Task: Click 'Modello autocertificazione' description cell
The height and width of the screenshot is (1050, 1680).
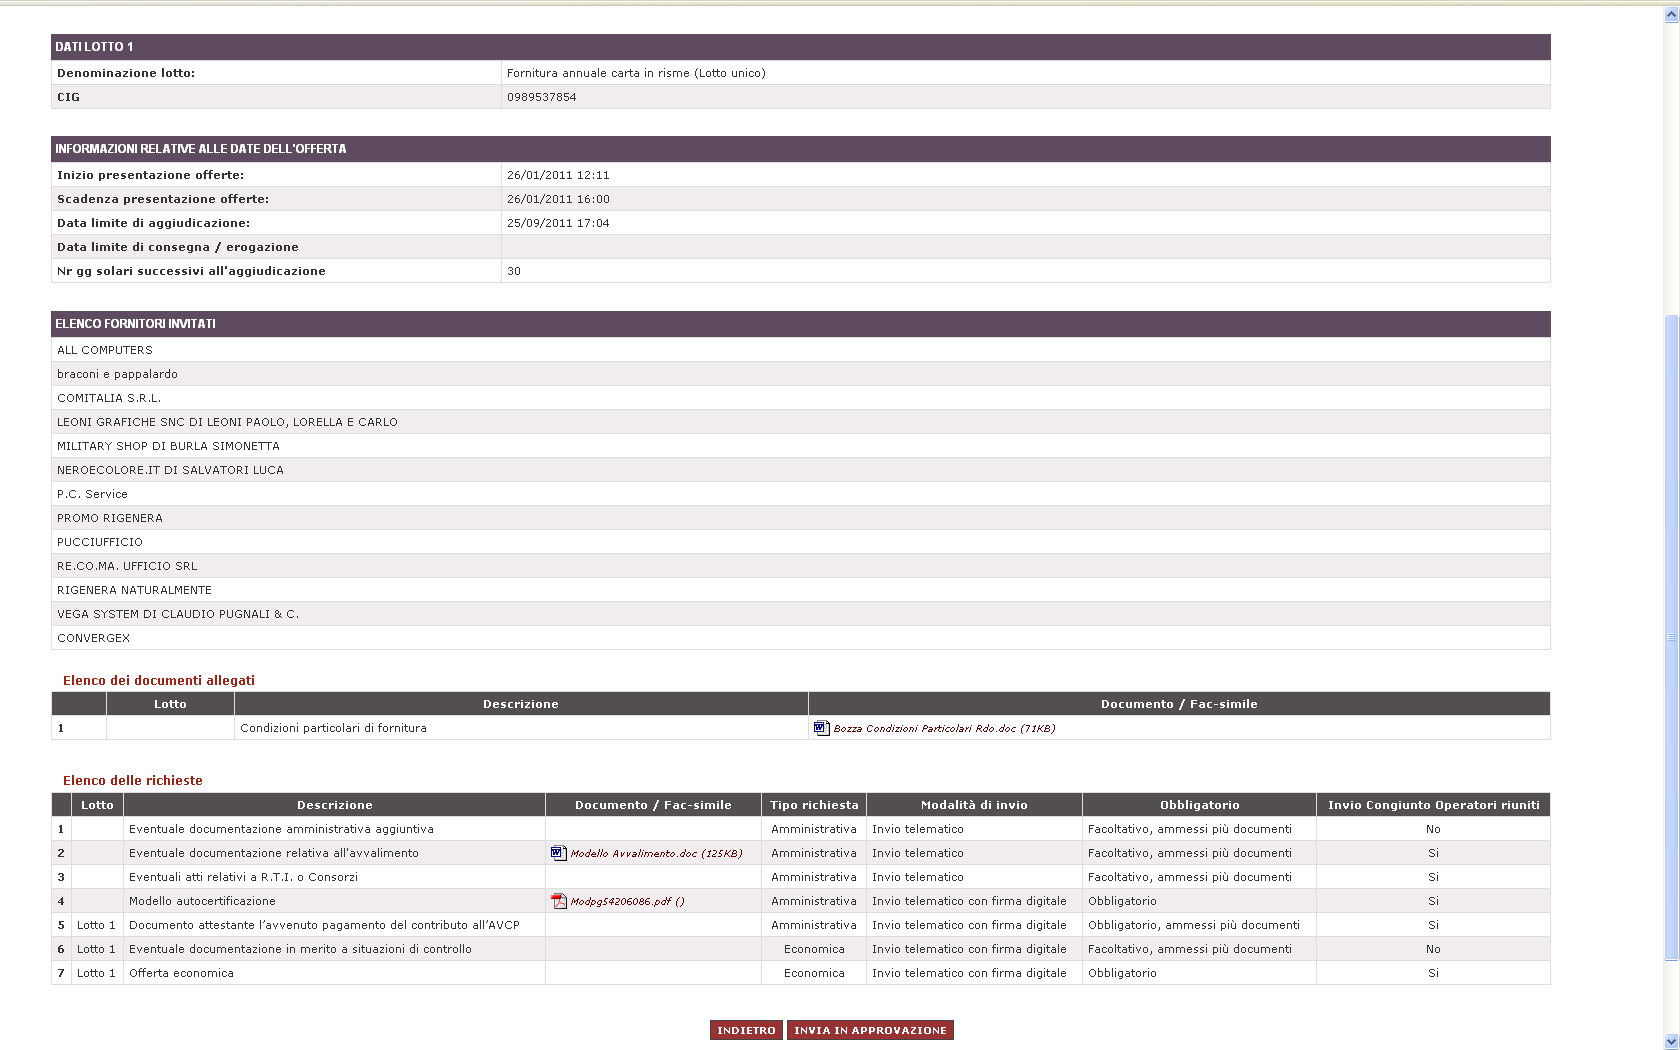Action: click(334, 901)
